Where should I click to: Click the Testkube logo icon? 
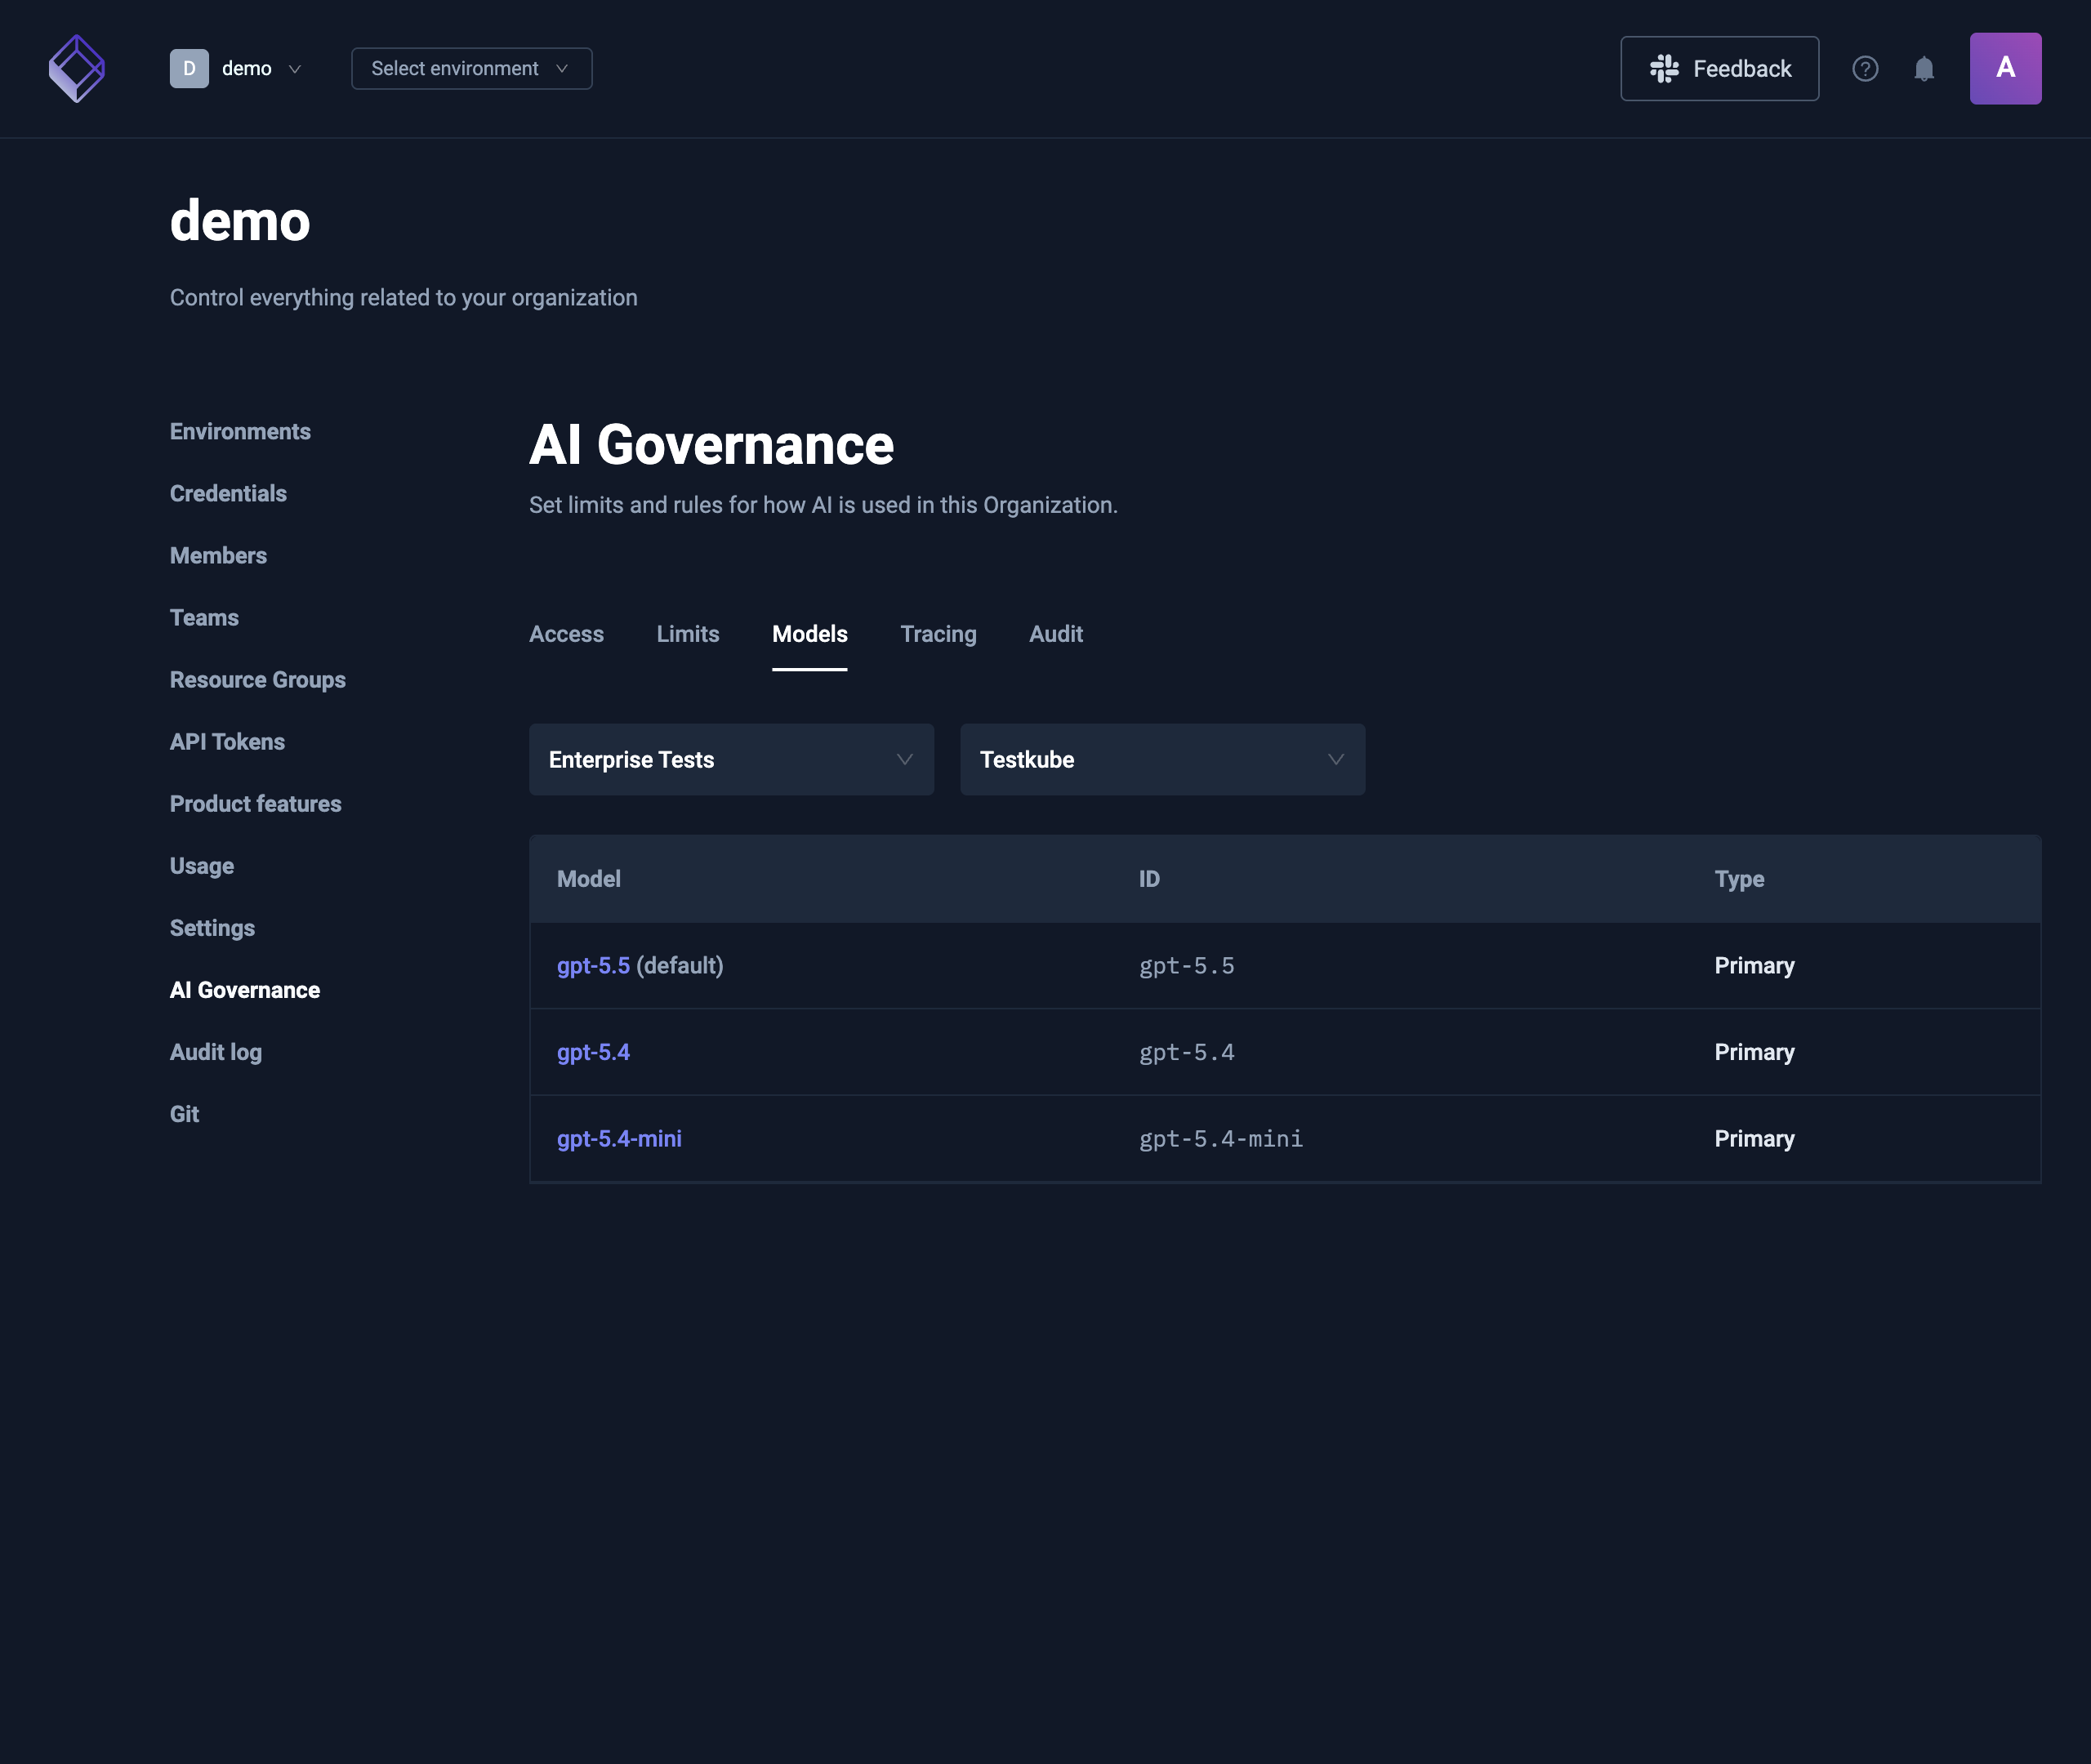[x=77, y=68]
